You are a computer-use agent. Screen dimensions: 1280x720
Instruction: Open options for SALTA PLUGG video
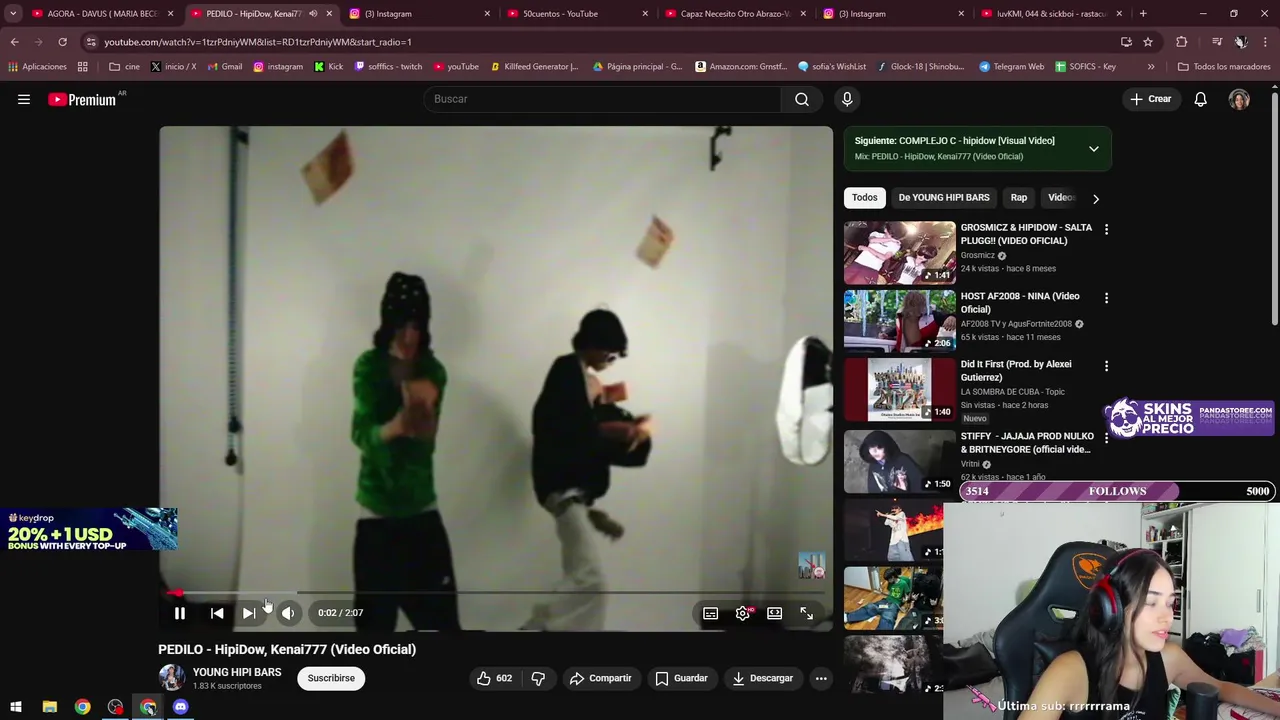pyautogui.click(x=1106, y=230)
